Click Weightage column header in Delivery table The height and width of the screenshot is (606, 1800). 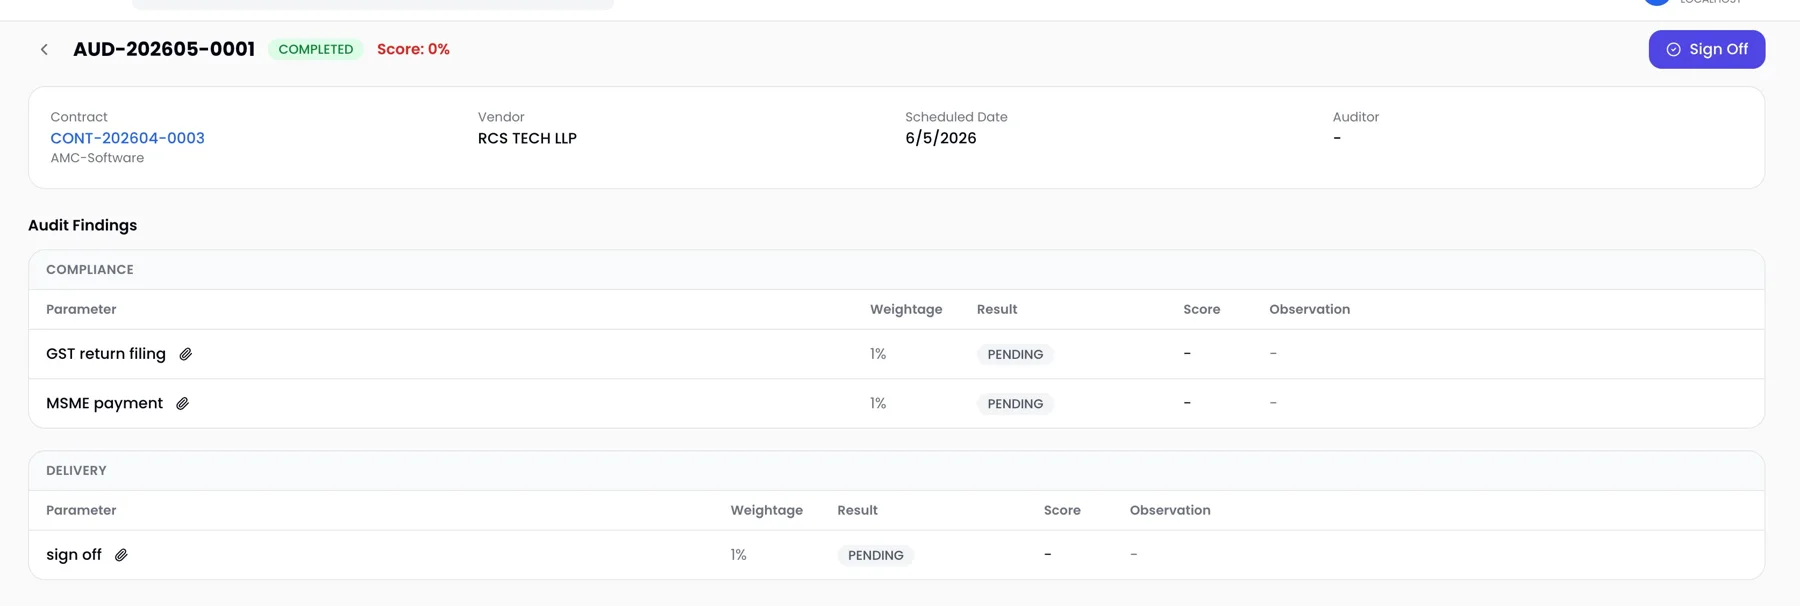click(x=766, y=511)
